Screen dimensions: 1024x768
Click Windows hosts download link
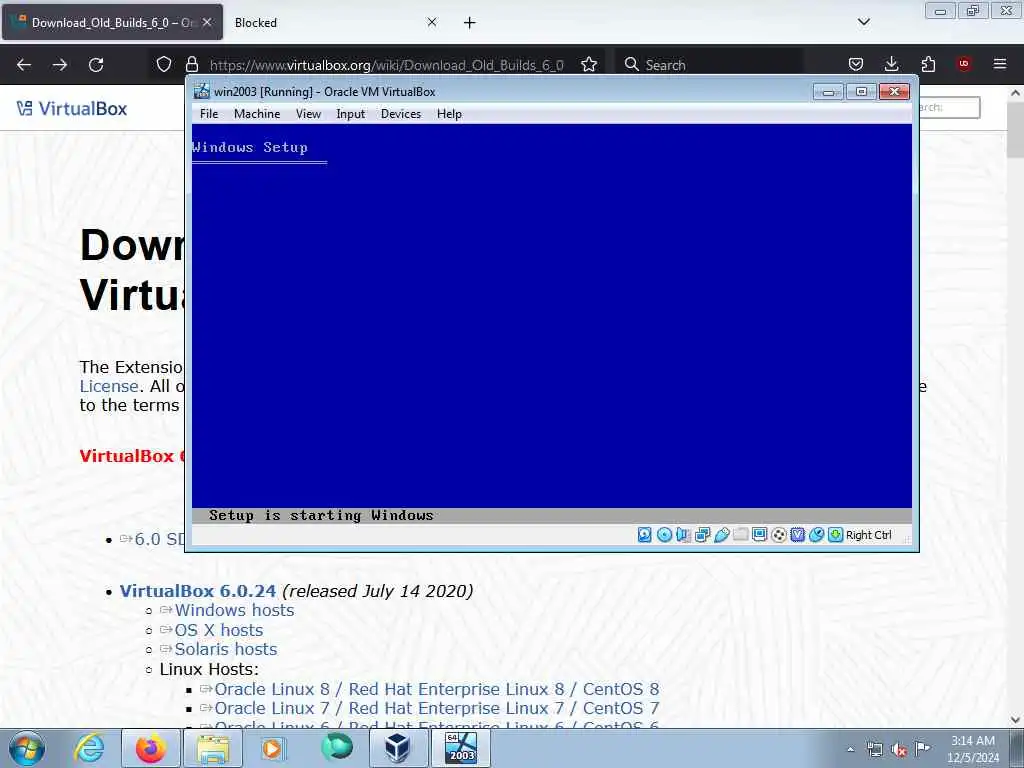(234, 610)
